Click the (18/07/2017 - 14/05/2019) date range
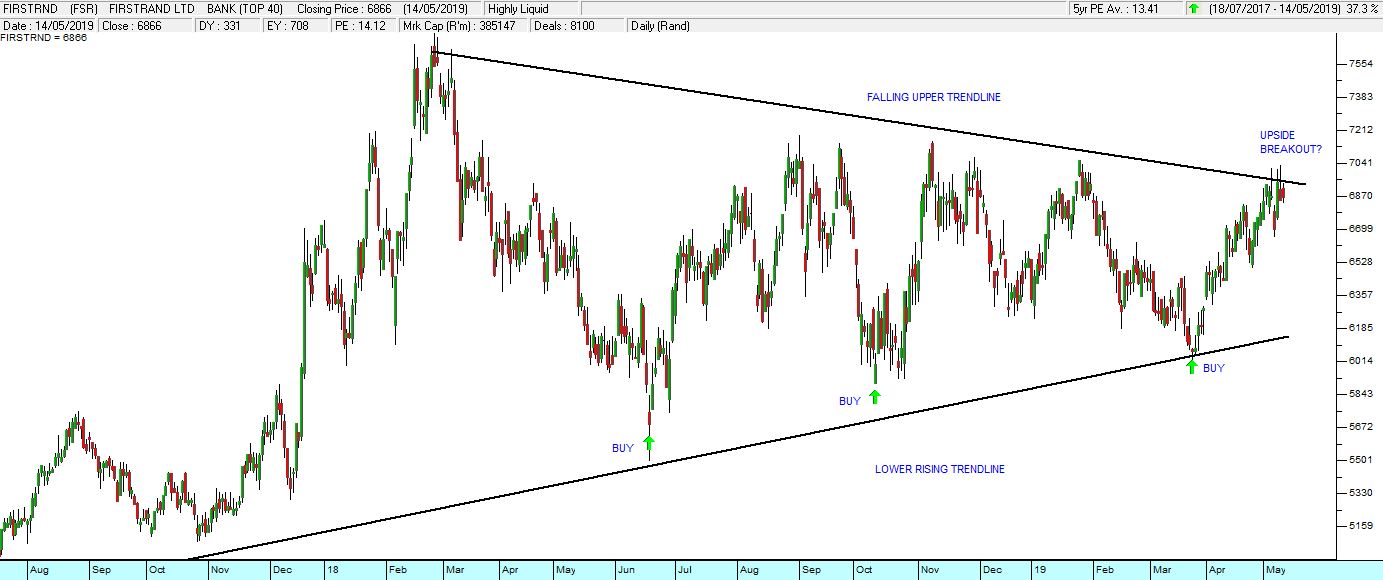 (x=1273, y=9)
